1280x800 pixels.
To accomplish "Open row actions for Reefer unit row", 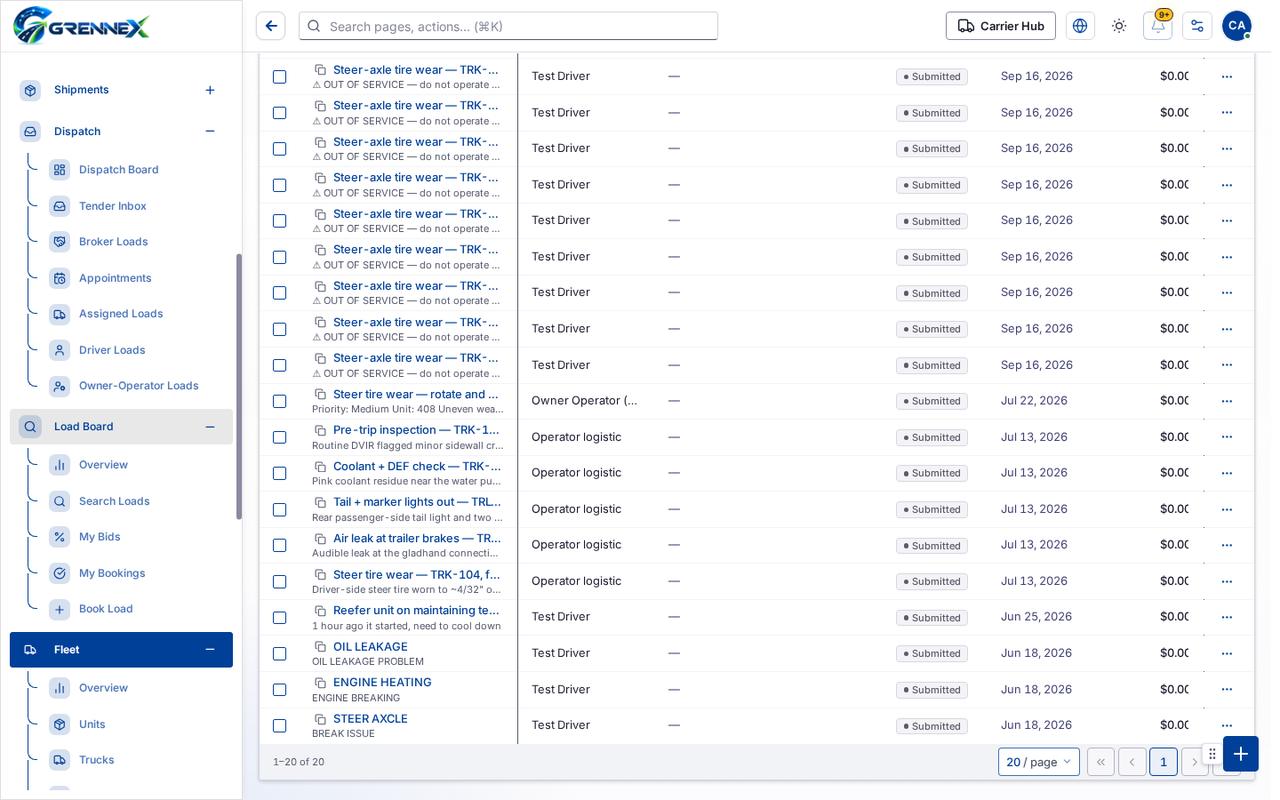I will coord(1227,617).
